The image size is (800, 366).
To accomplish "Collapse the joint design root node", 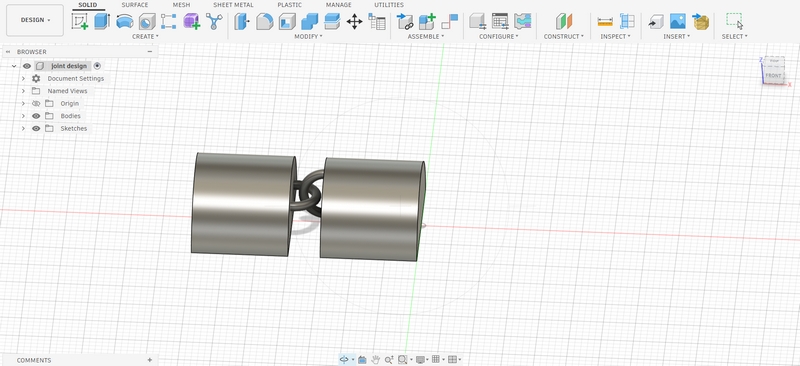I will pyautogui.click(x=14, y=66).
